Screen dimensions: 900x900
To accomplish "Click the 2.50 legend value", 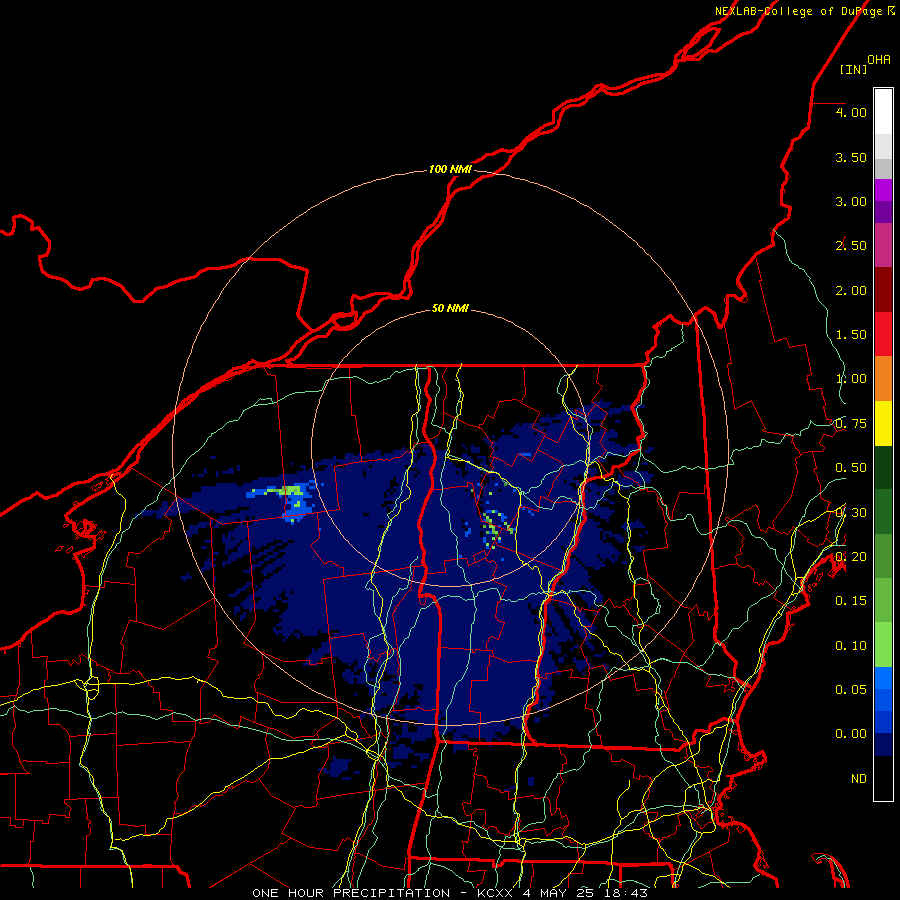I will (851, 246).
